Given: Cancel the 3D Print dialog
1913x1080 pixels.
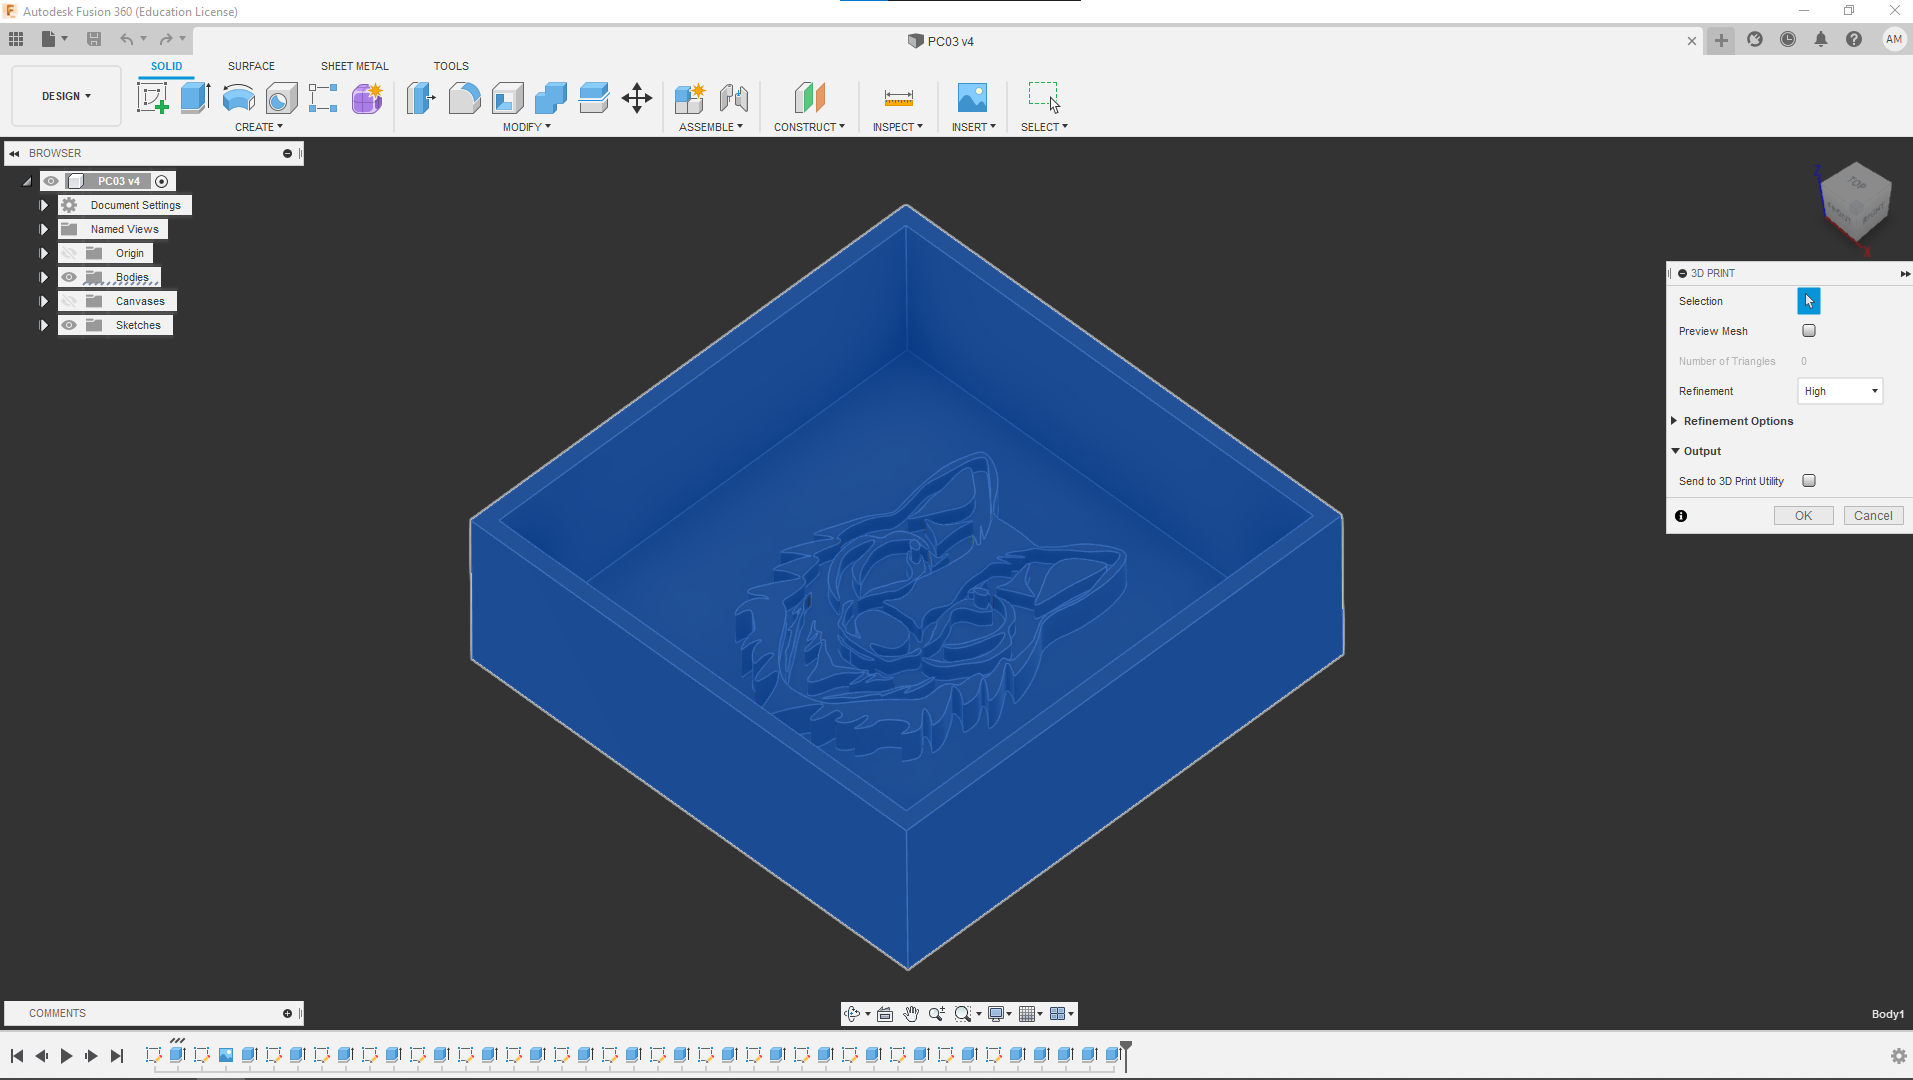Looking at the screenshot, I should click(x=1873, y=516).
